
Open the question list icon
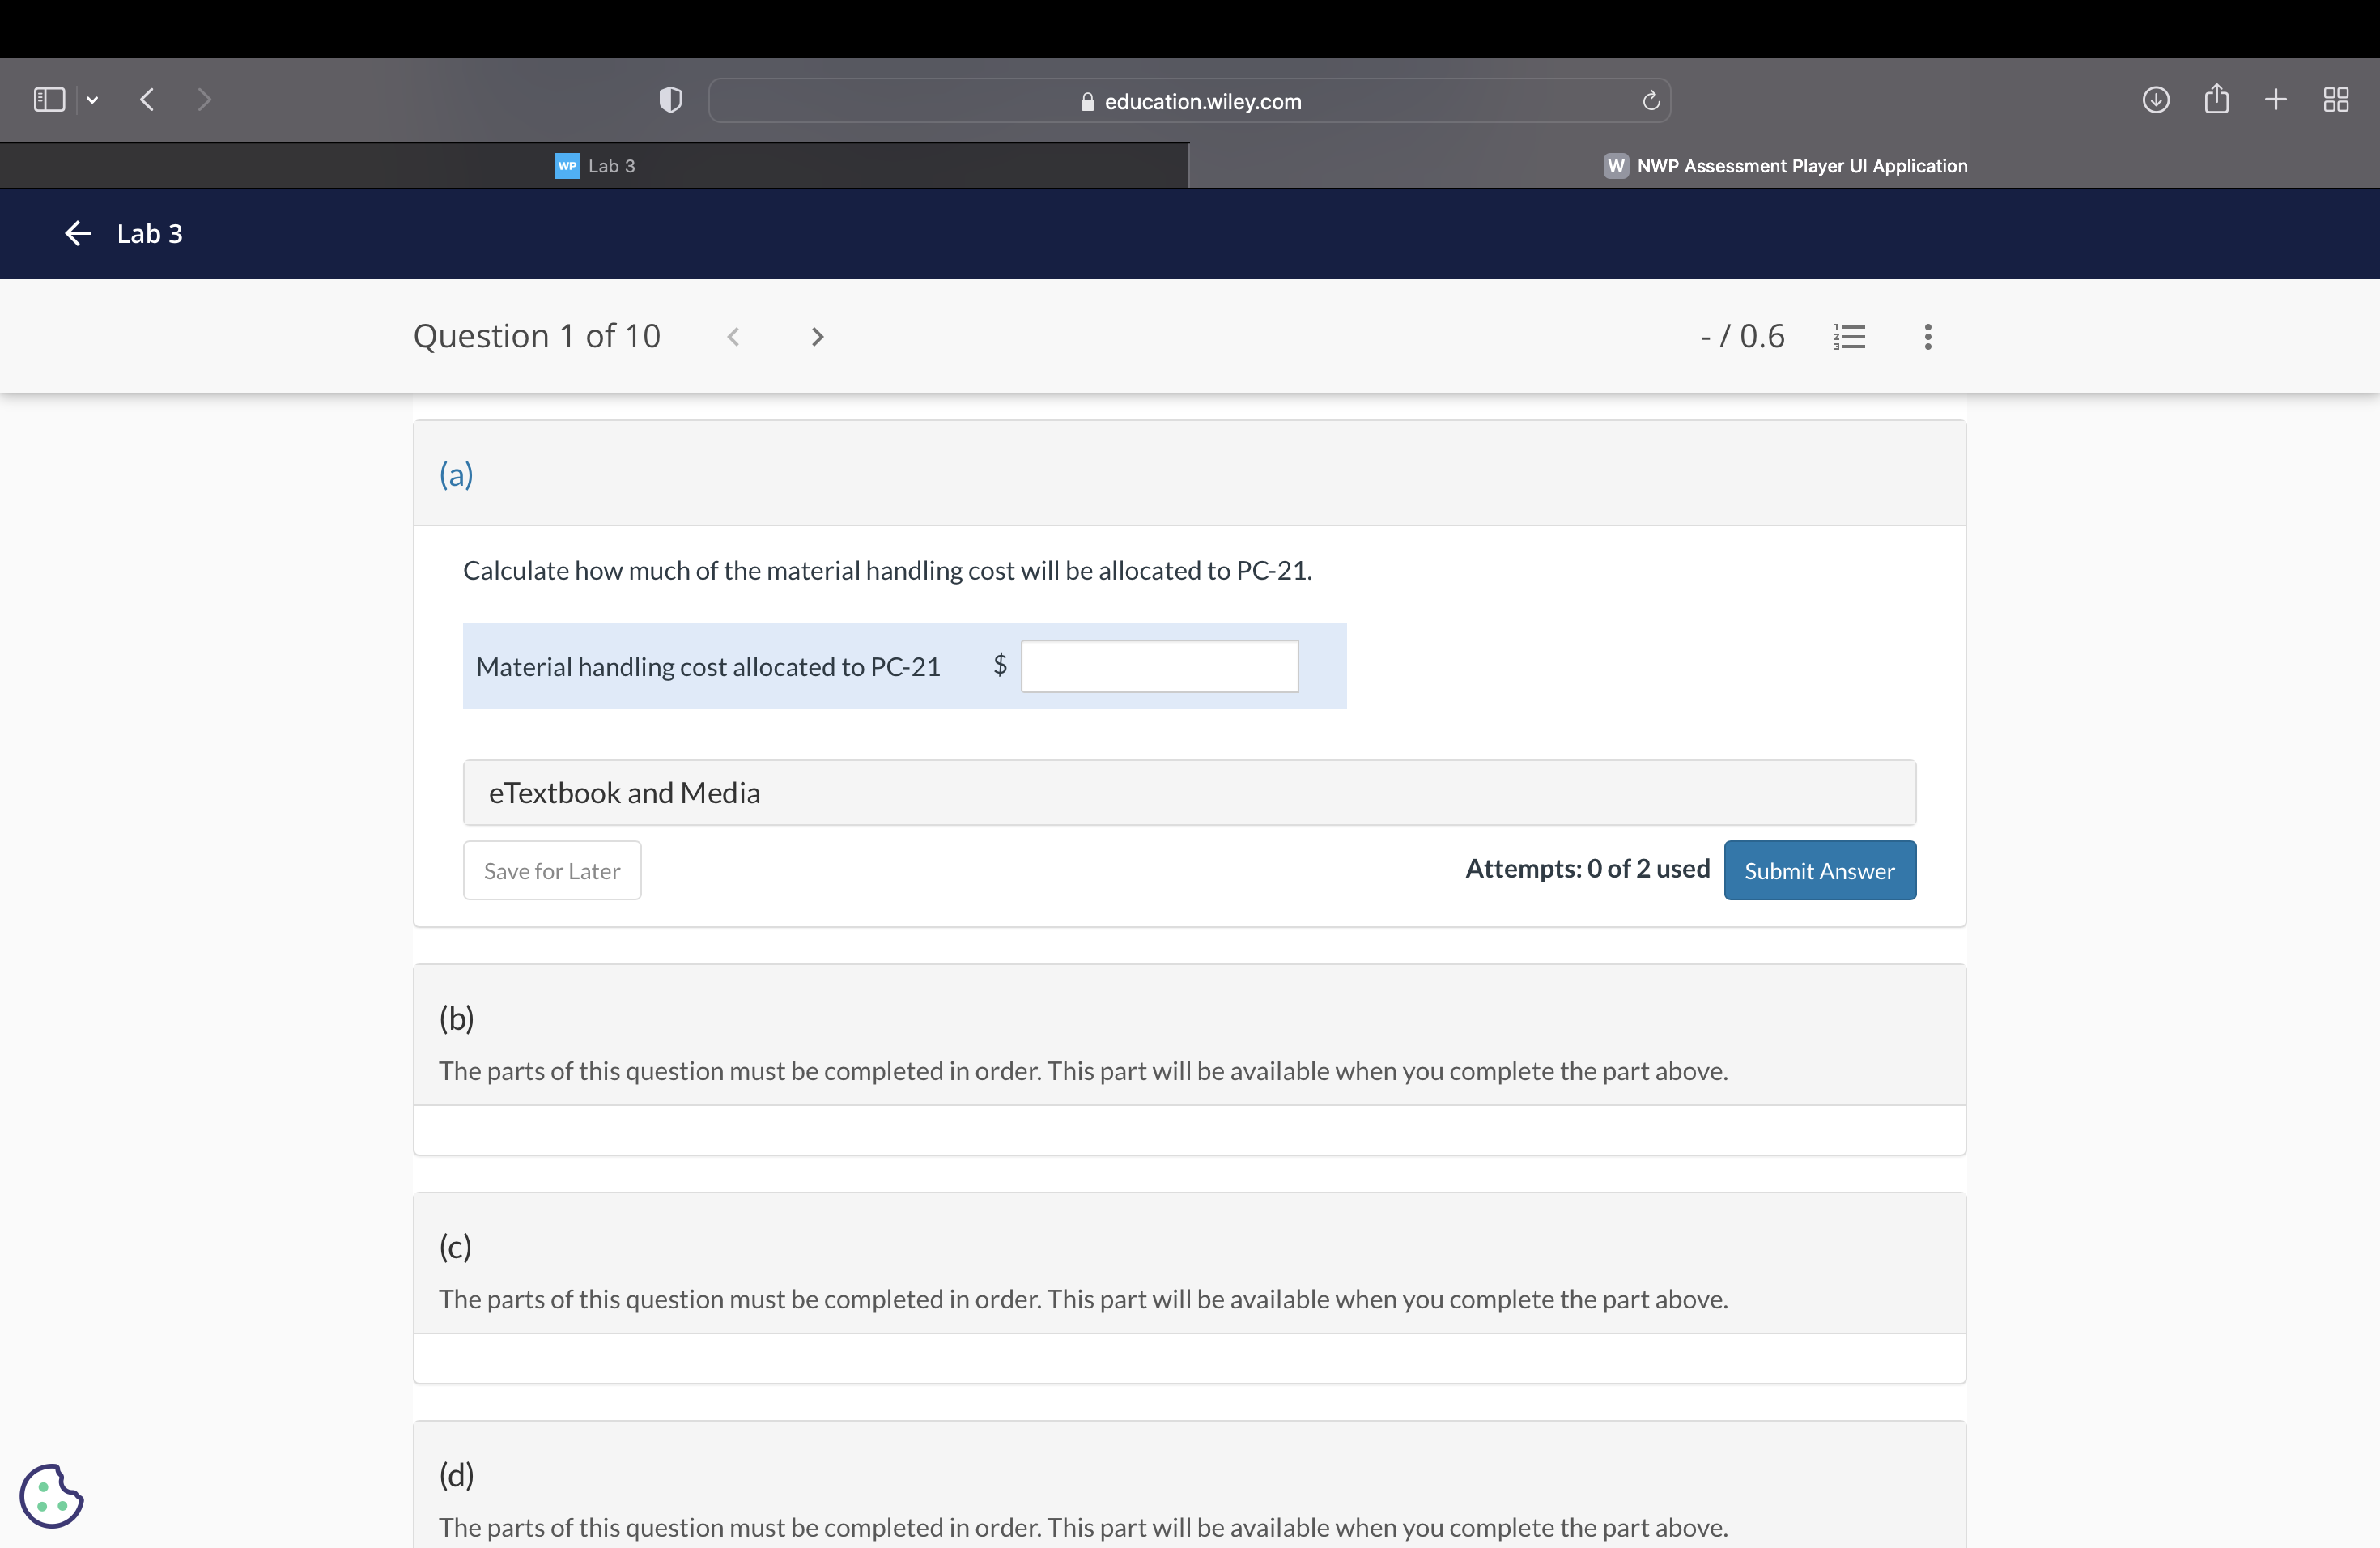pyautogui.click(x=1849, y=337)
